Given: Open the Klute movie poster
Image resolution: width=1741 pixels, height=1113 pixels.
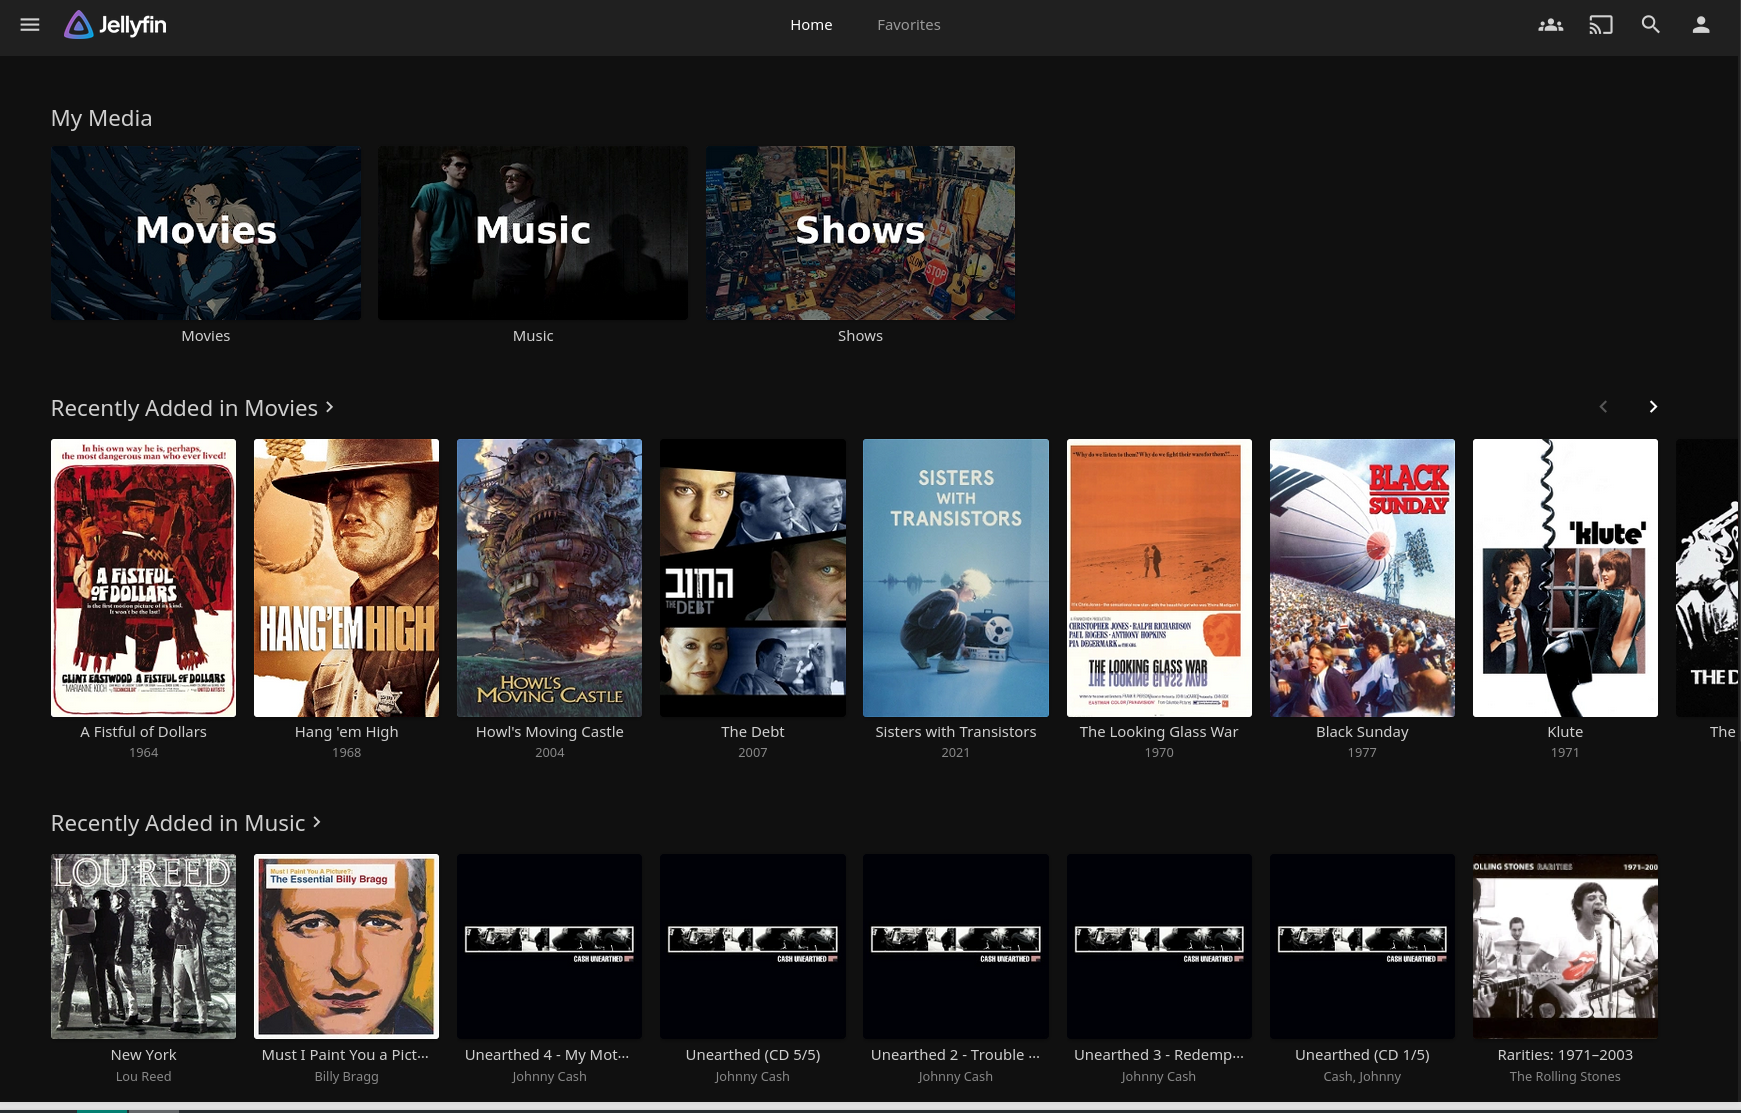Looking at the screenshot, I should coord(1565,578).
